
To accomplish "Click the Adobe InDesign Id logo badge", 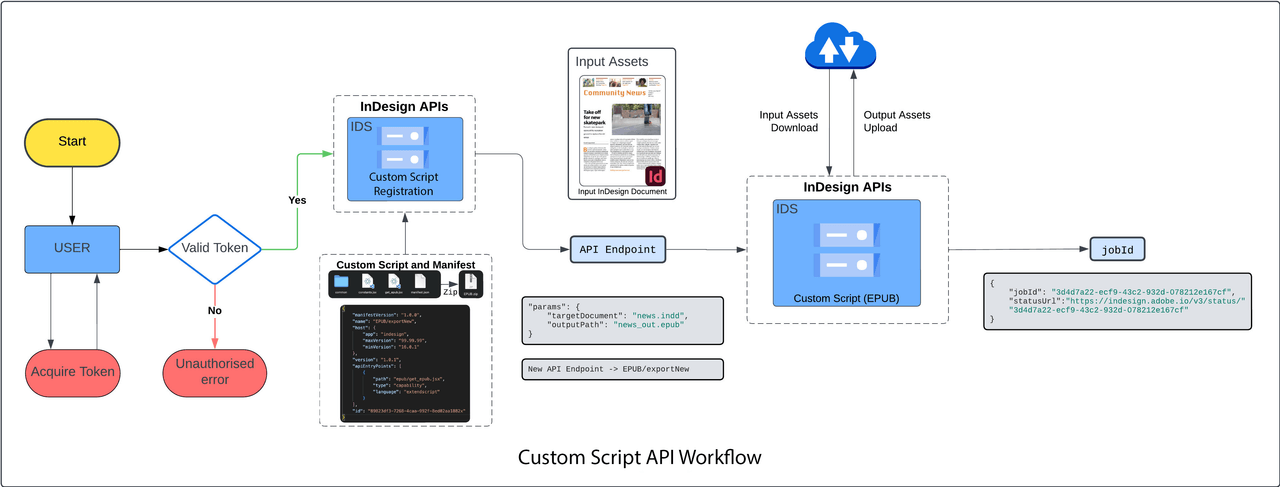I will coord(655,176).
